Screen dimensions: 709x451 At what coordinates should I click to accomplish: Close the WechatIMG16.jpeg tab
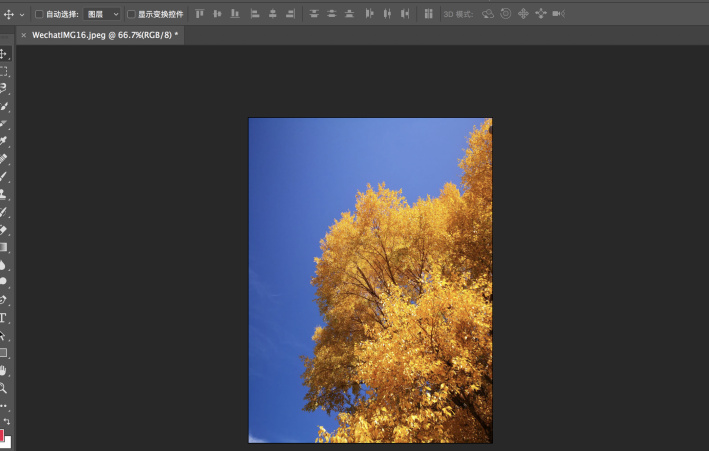tap(24, 35)
